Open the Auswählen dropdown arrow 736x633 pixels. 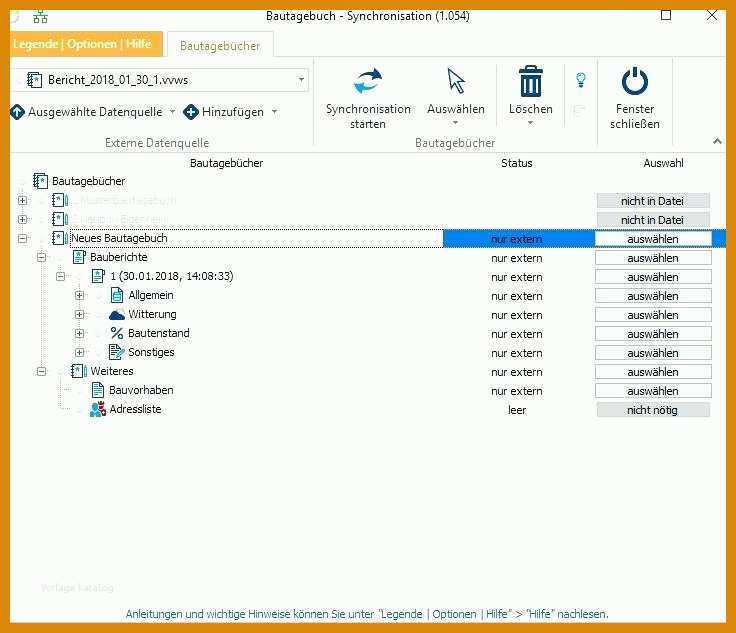tap(455, 123)
